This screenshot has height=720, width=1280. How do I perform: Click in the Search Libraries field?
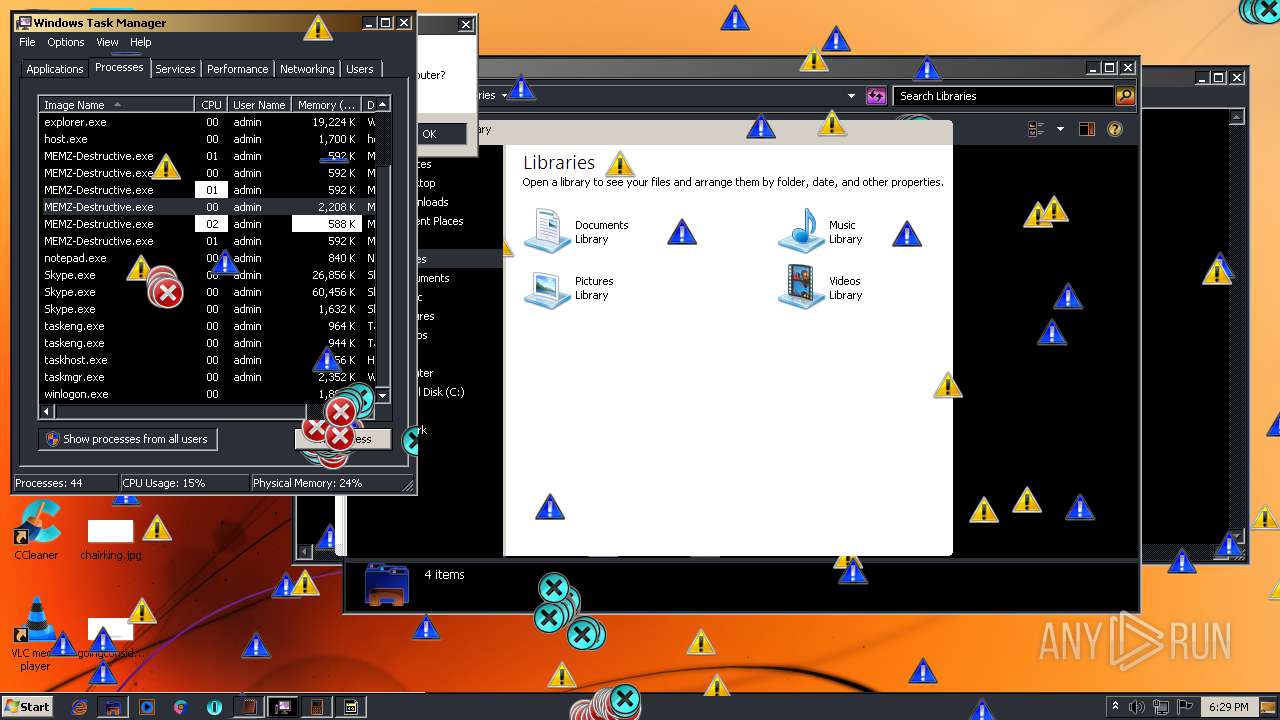tap(1003, 96)
